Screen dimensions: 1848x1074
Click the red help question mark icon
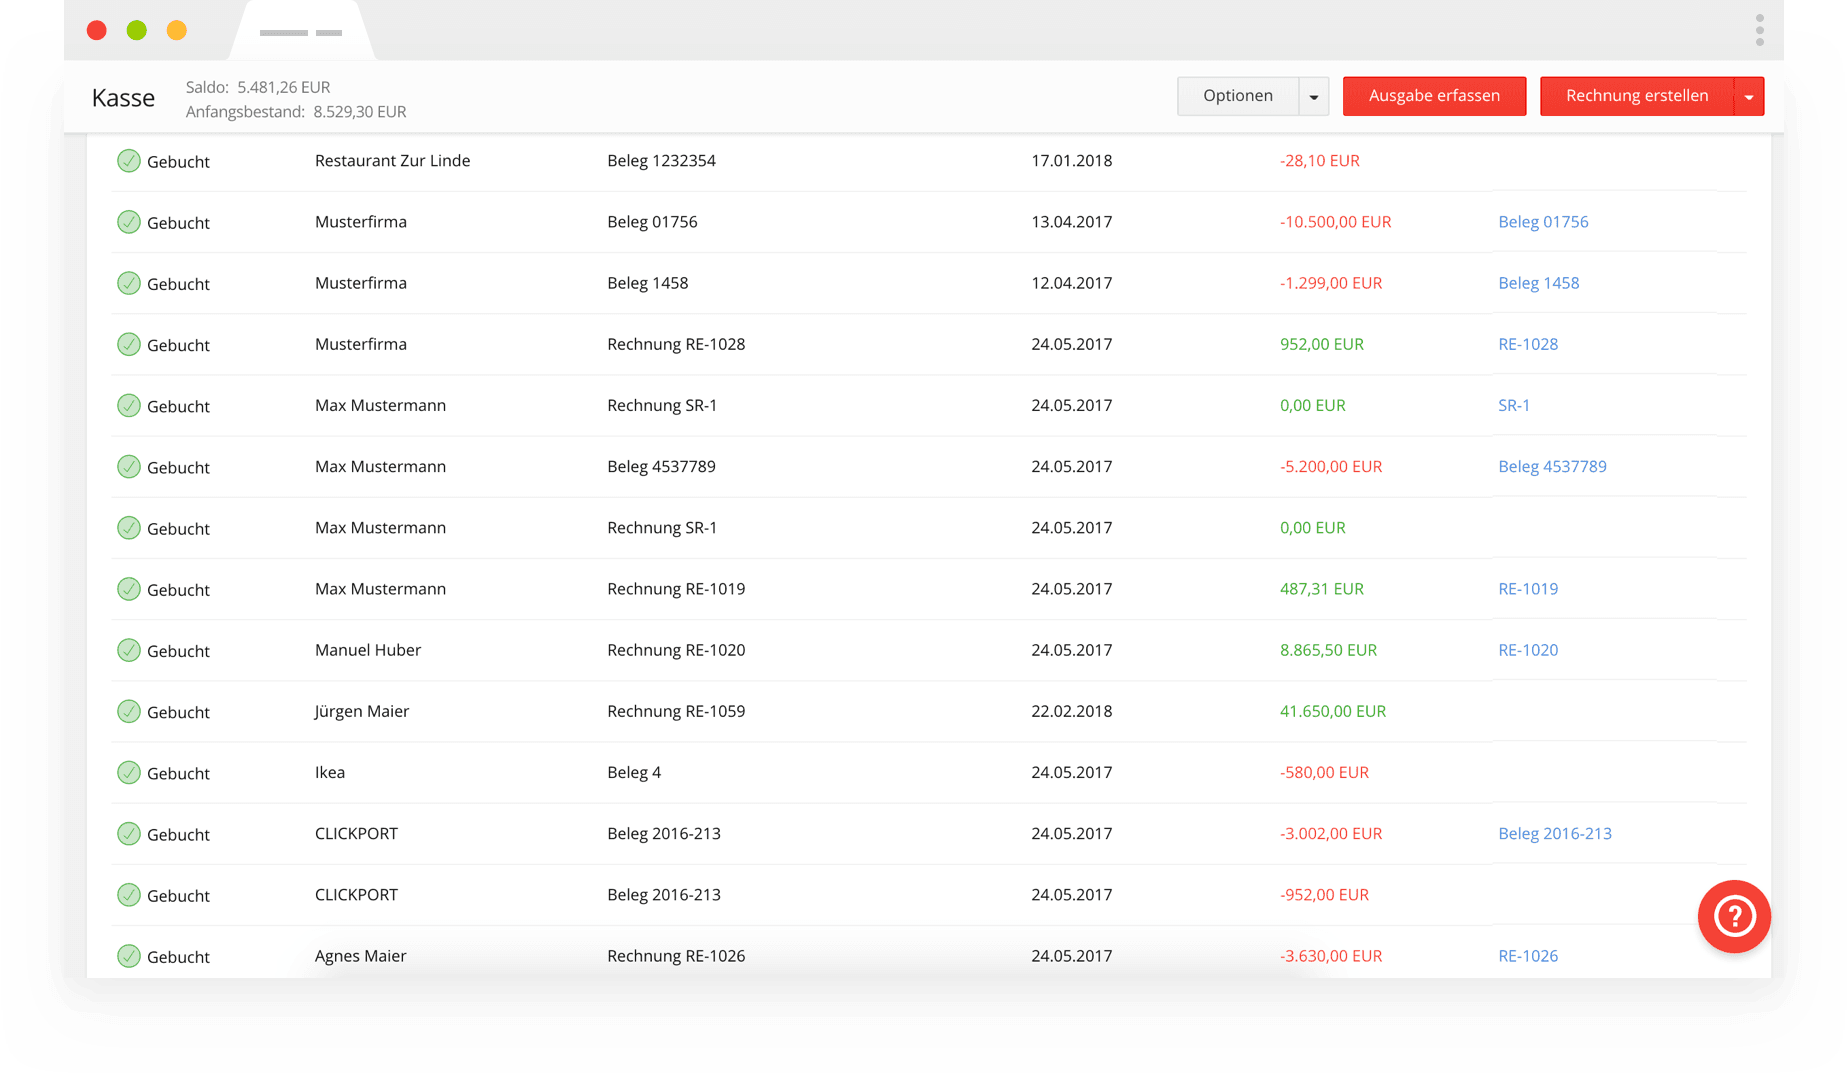[x=1734, y=916]
